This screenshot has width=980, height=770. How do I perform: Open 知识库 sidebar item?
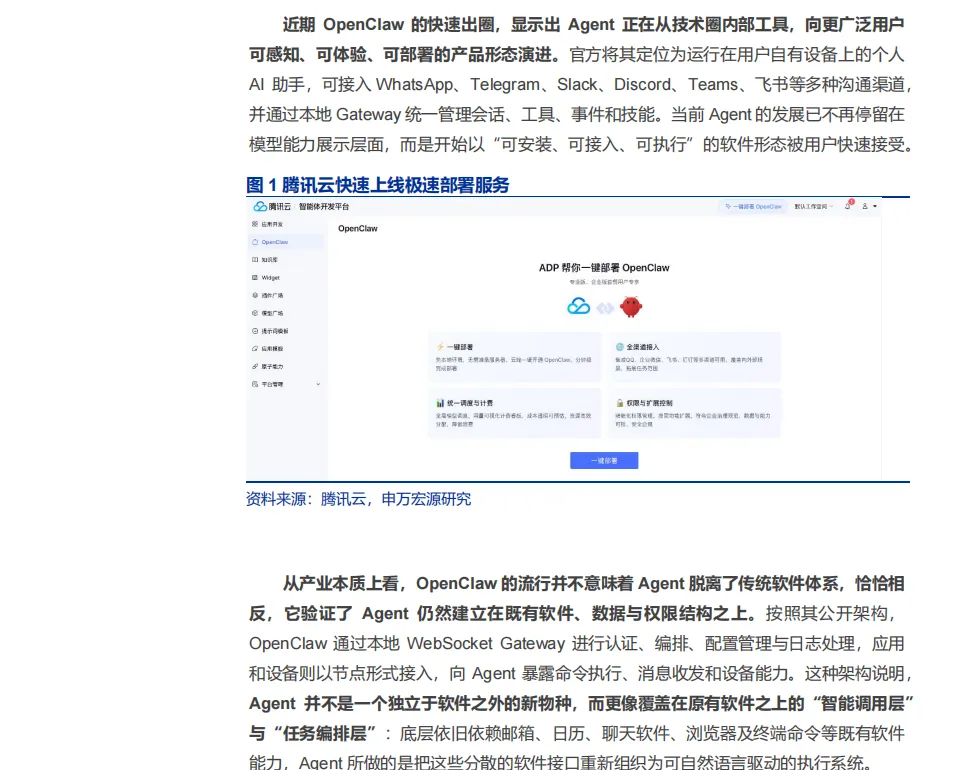tap(269, 259)
